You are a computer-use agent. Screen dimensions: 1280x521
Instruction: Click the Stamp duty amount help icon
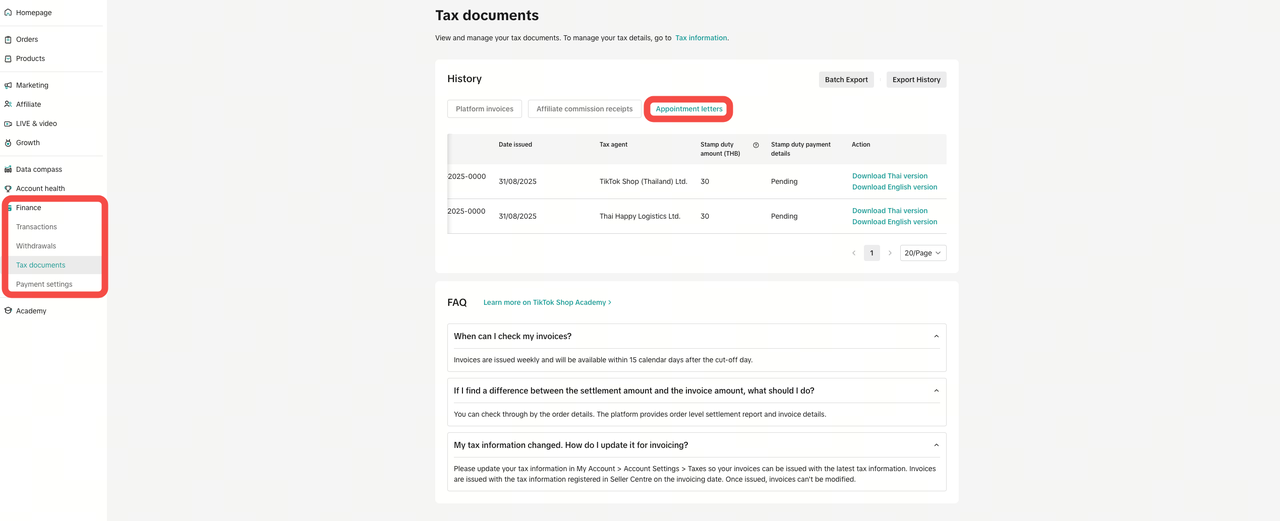click(x=756, y=145)
